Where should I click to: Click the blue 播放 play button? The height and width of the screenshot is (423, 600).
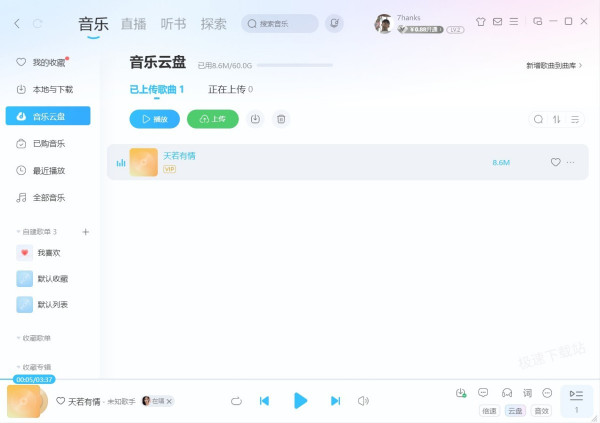(155, 119)
